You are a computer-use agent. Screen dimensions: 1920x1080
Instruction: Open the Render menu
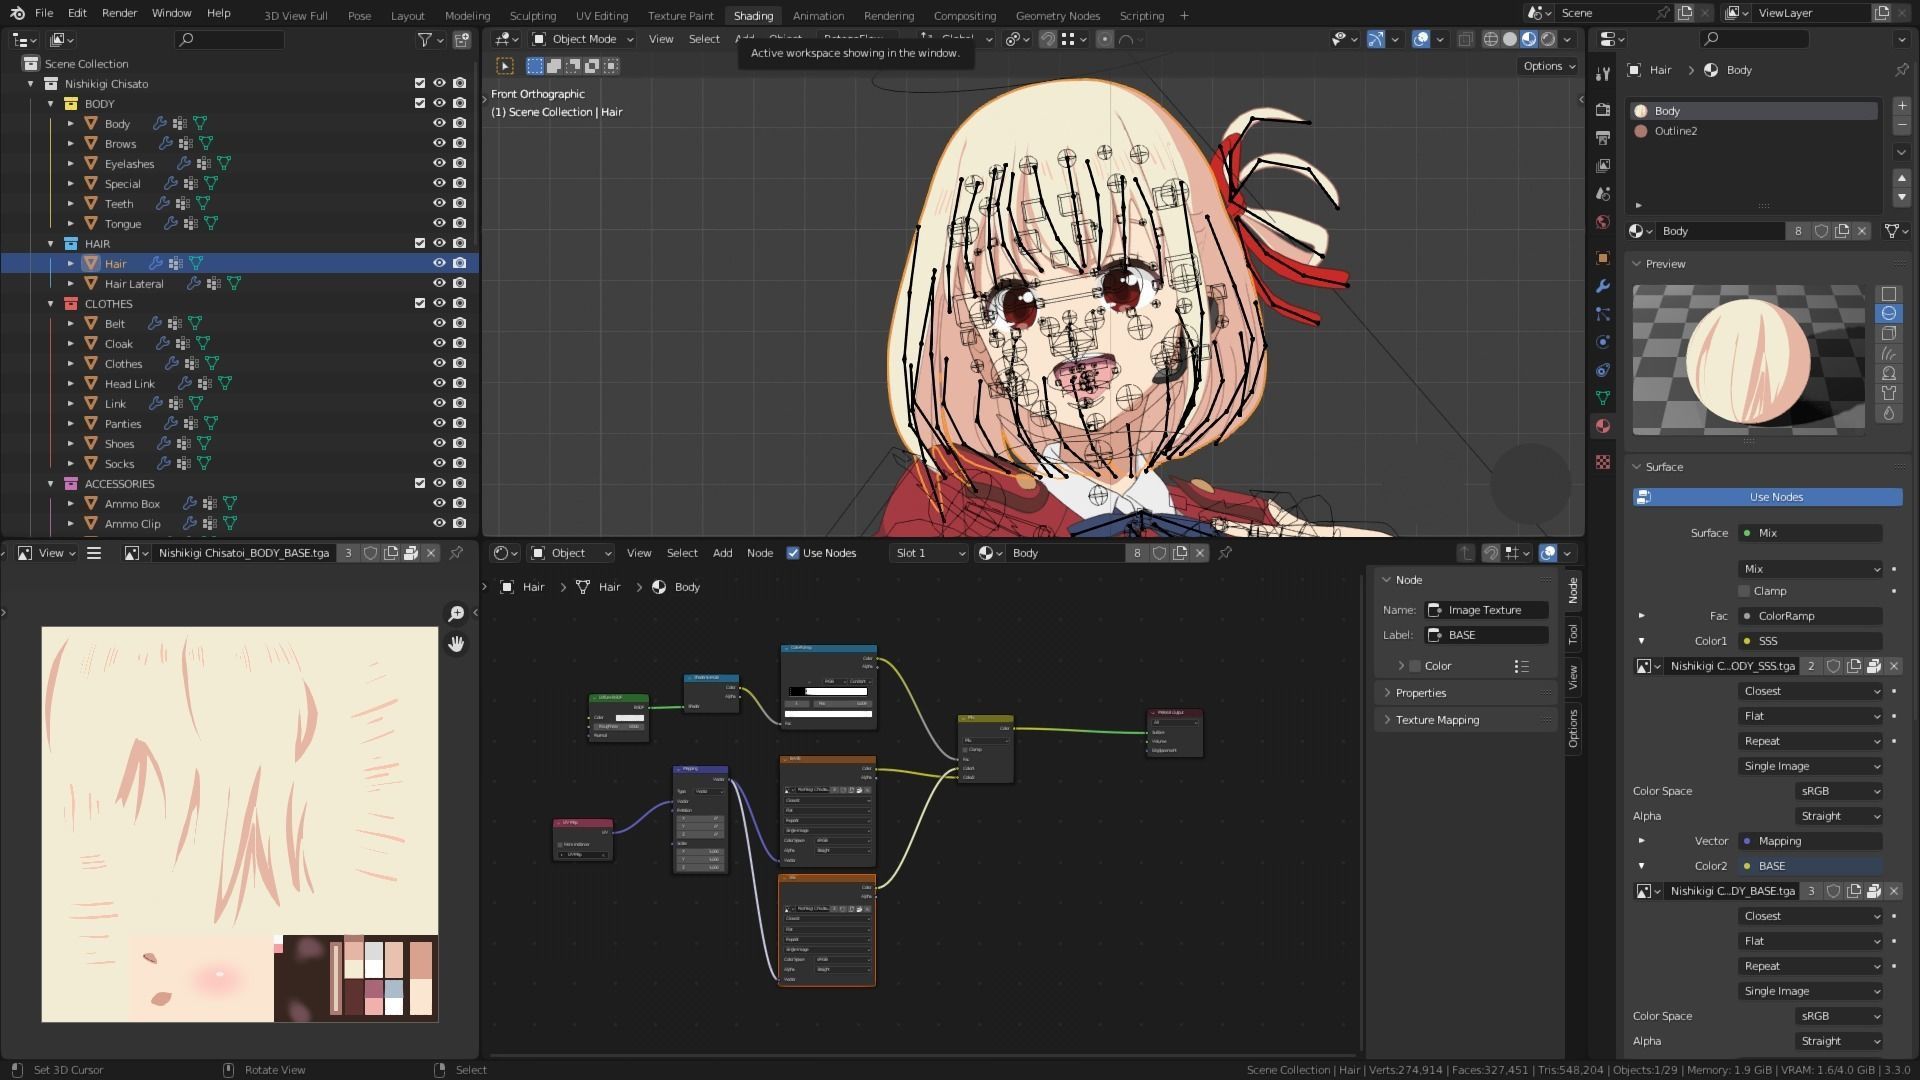click(x=119, y=13)
